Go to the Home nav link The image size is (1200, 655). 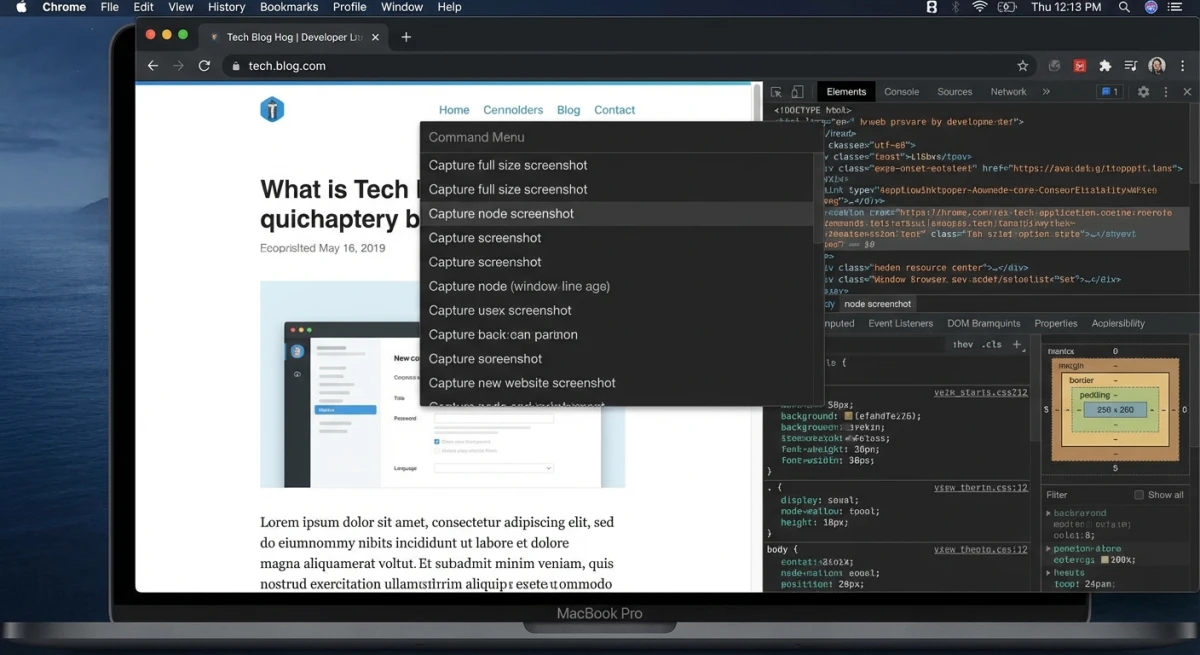click(x=454, y=110)
